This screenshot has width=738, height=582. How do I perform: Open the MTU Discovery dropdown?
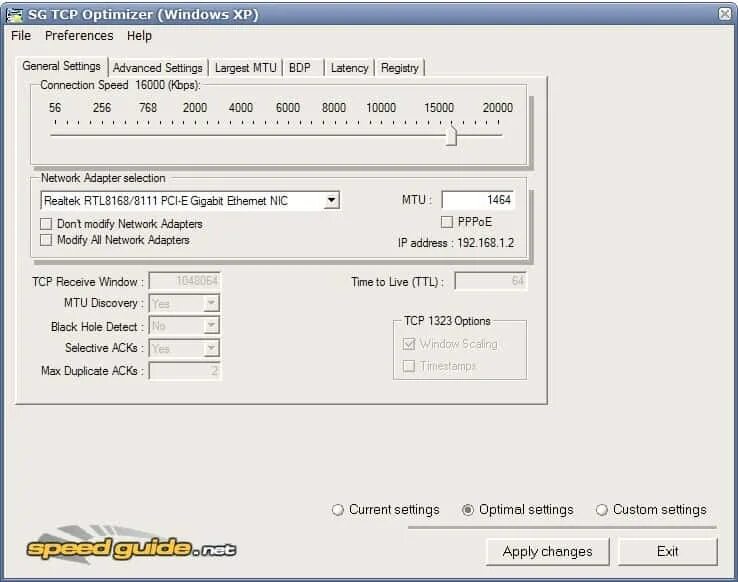(x=212, y=303)
